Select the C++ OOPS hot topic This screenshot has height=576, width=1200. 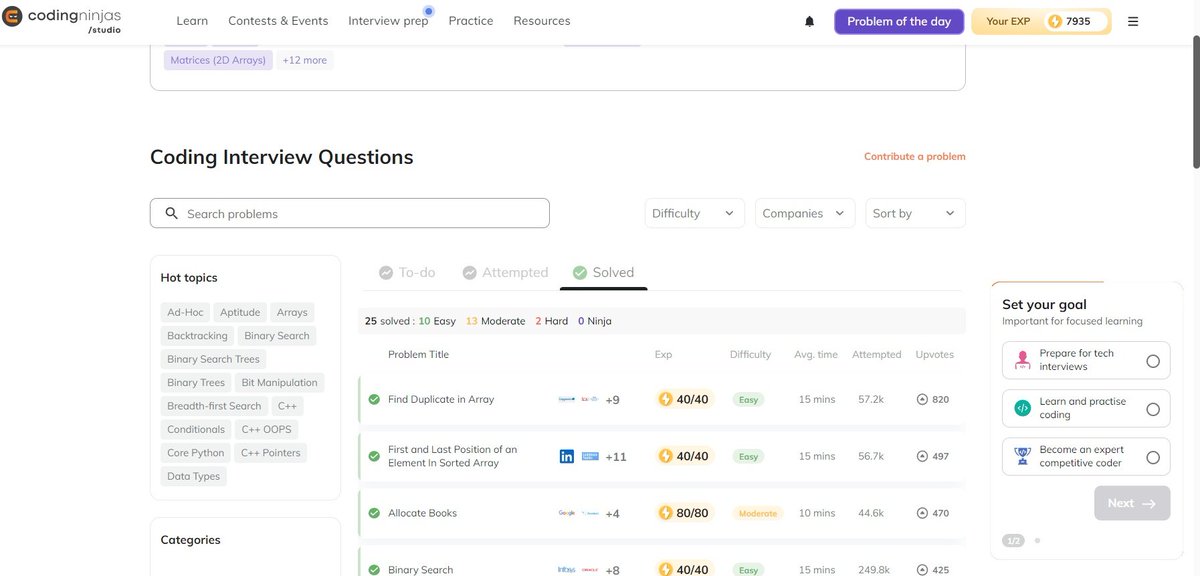pyautogui.click(x=265, y=429)
